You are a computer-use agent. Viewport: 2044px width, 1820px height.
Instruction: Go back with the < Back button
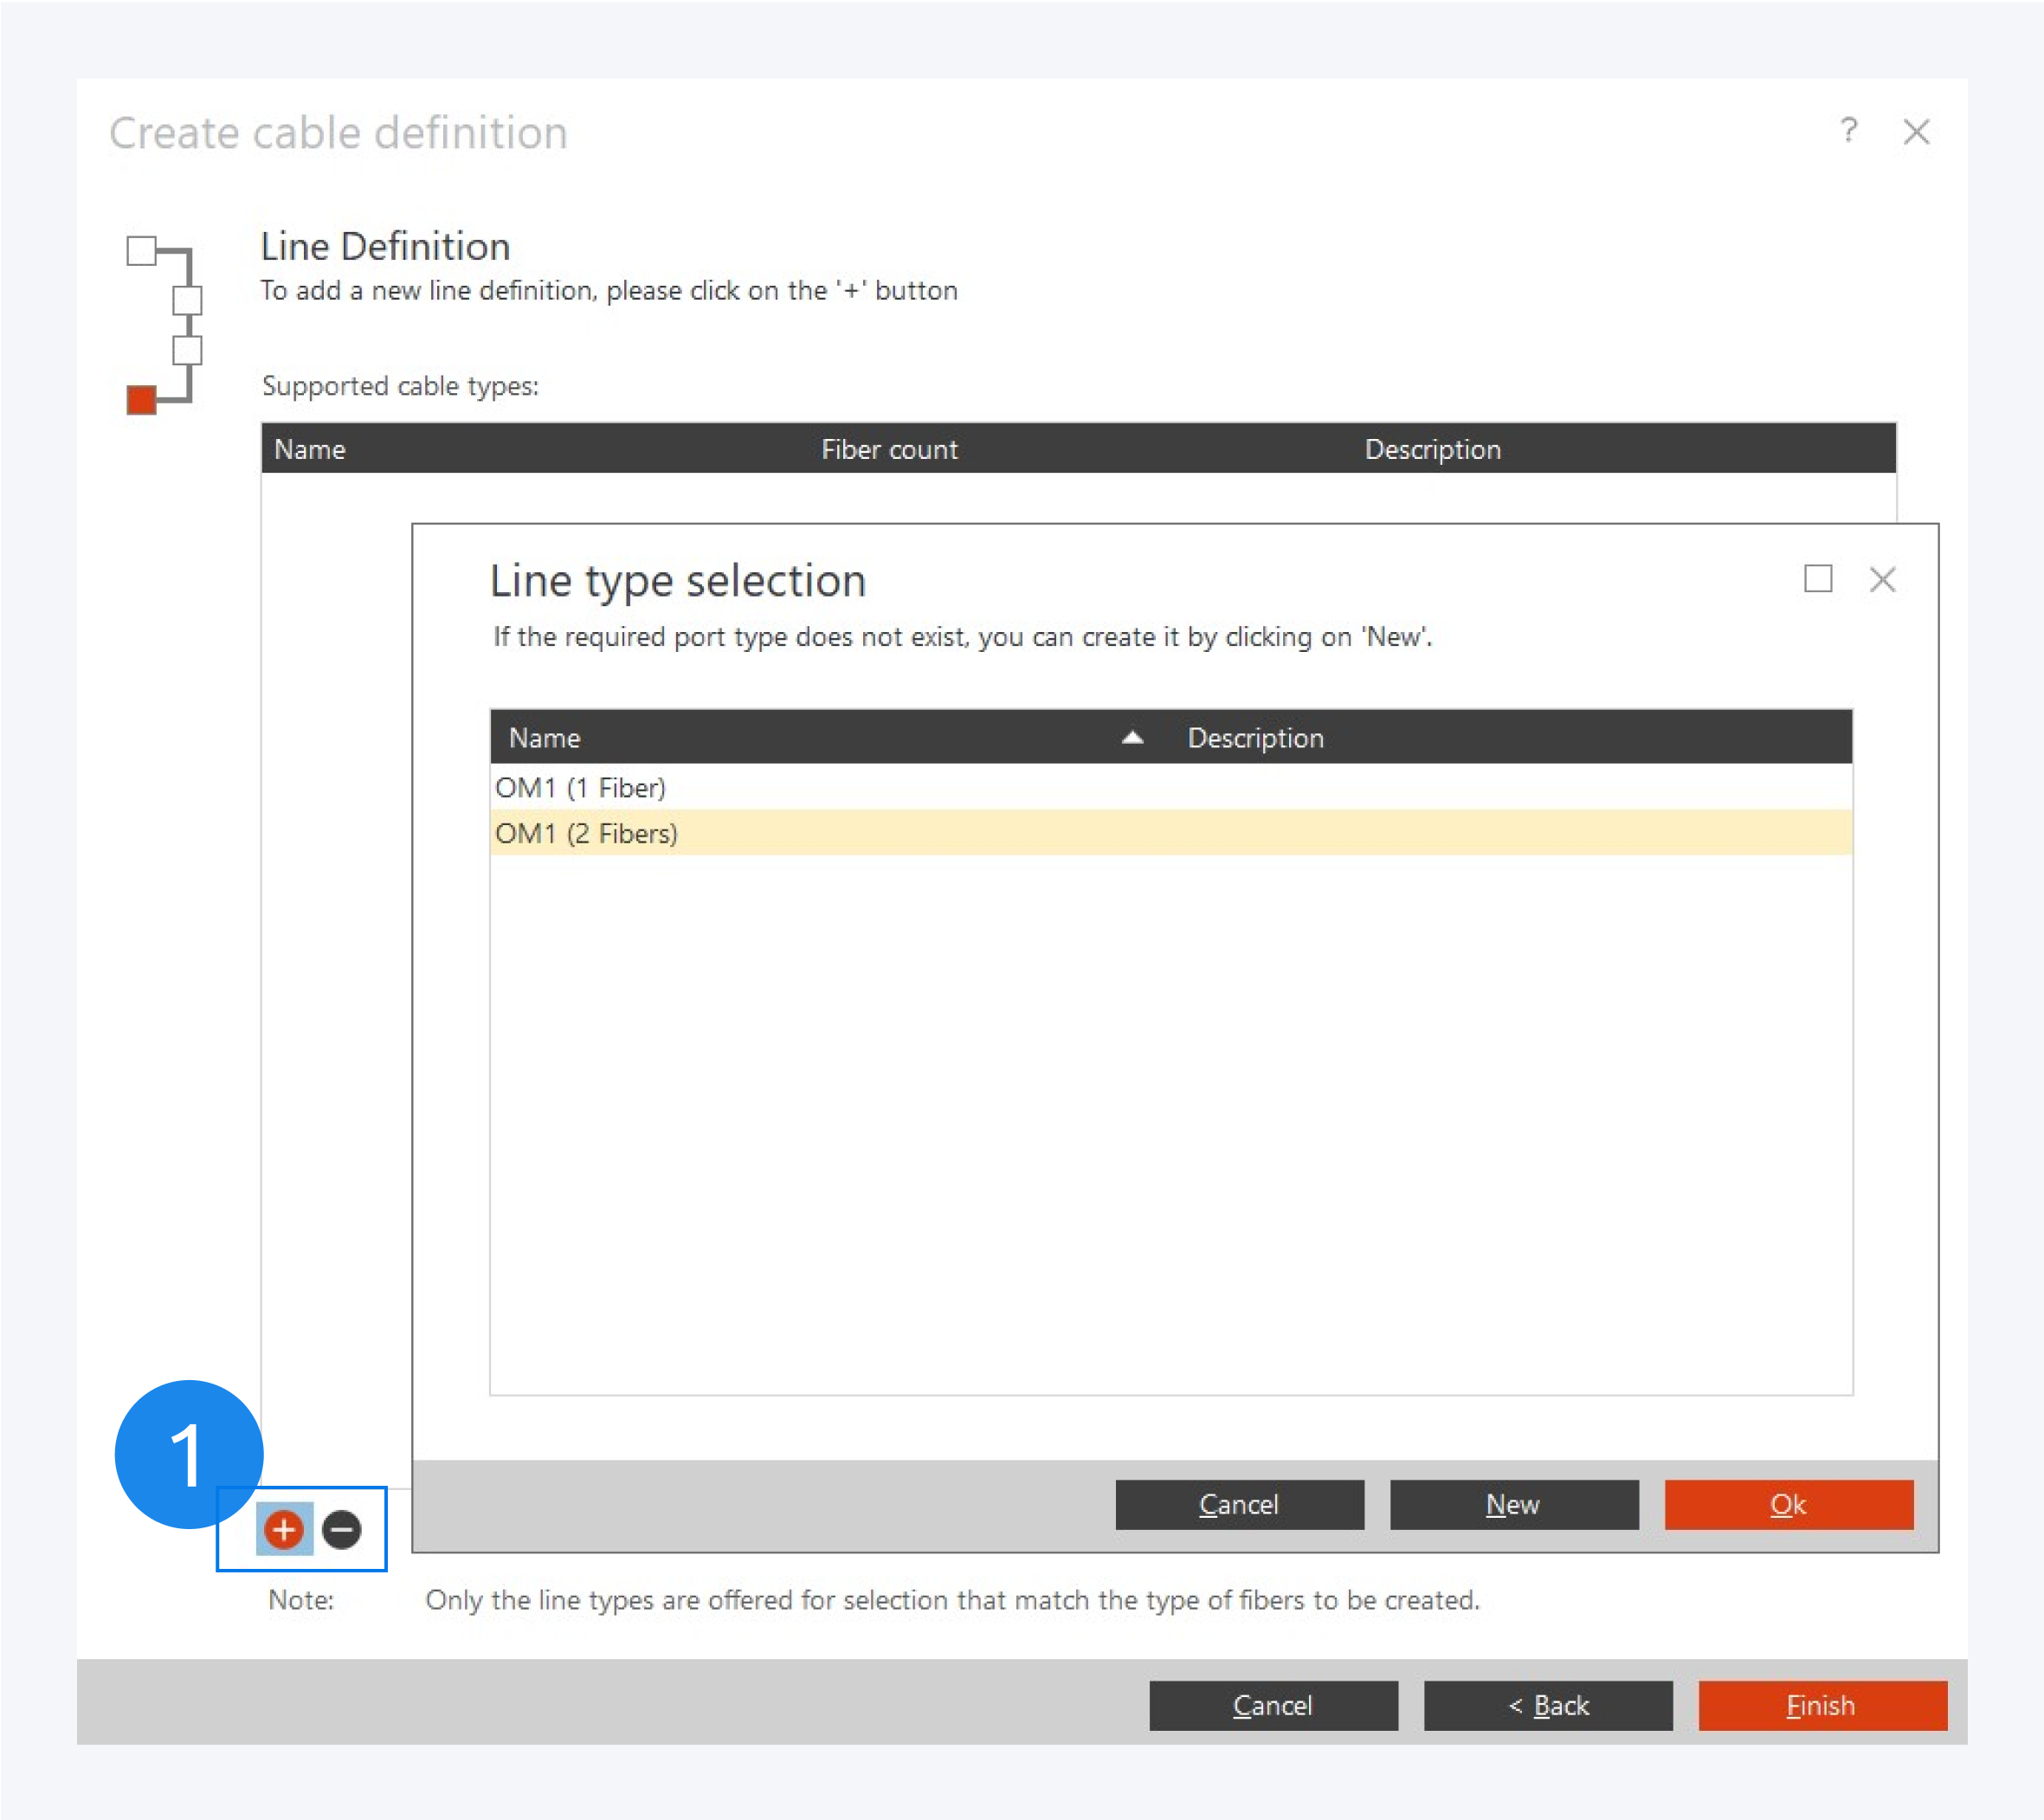[x=1548, y=1705]
